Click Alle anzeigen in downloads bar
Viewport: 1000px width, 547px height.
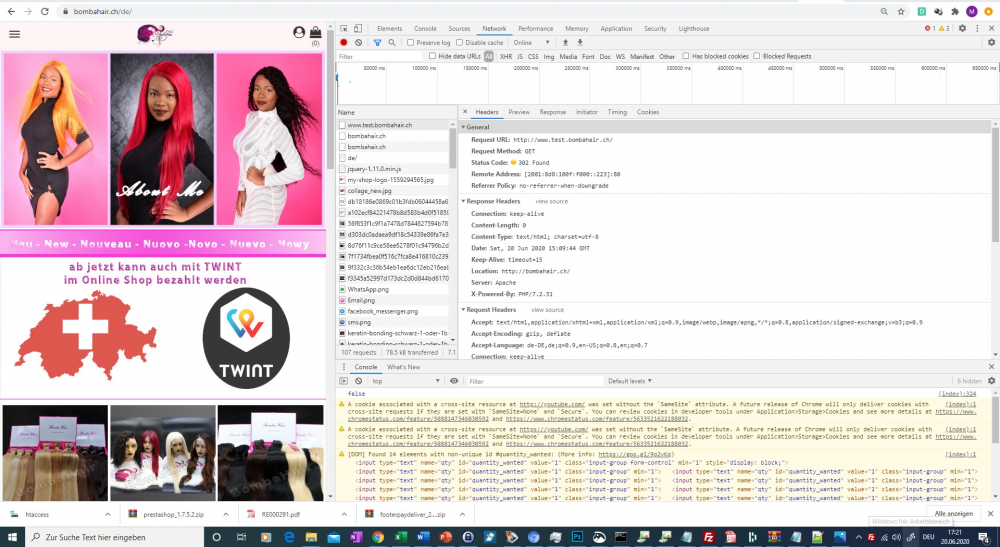pyautogui.click(x=953, y=514)
